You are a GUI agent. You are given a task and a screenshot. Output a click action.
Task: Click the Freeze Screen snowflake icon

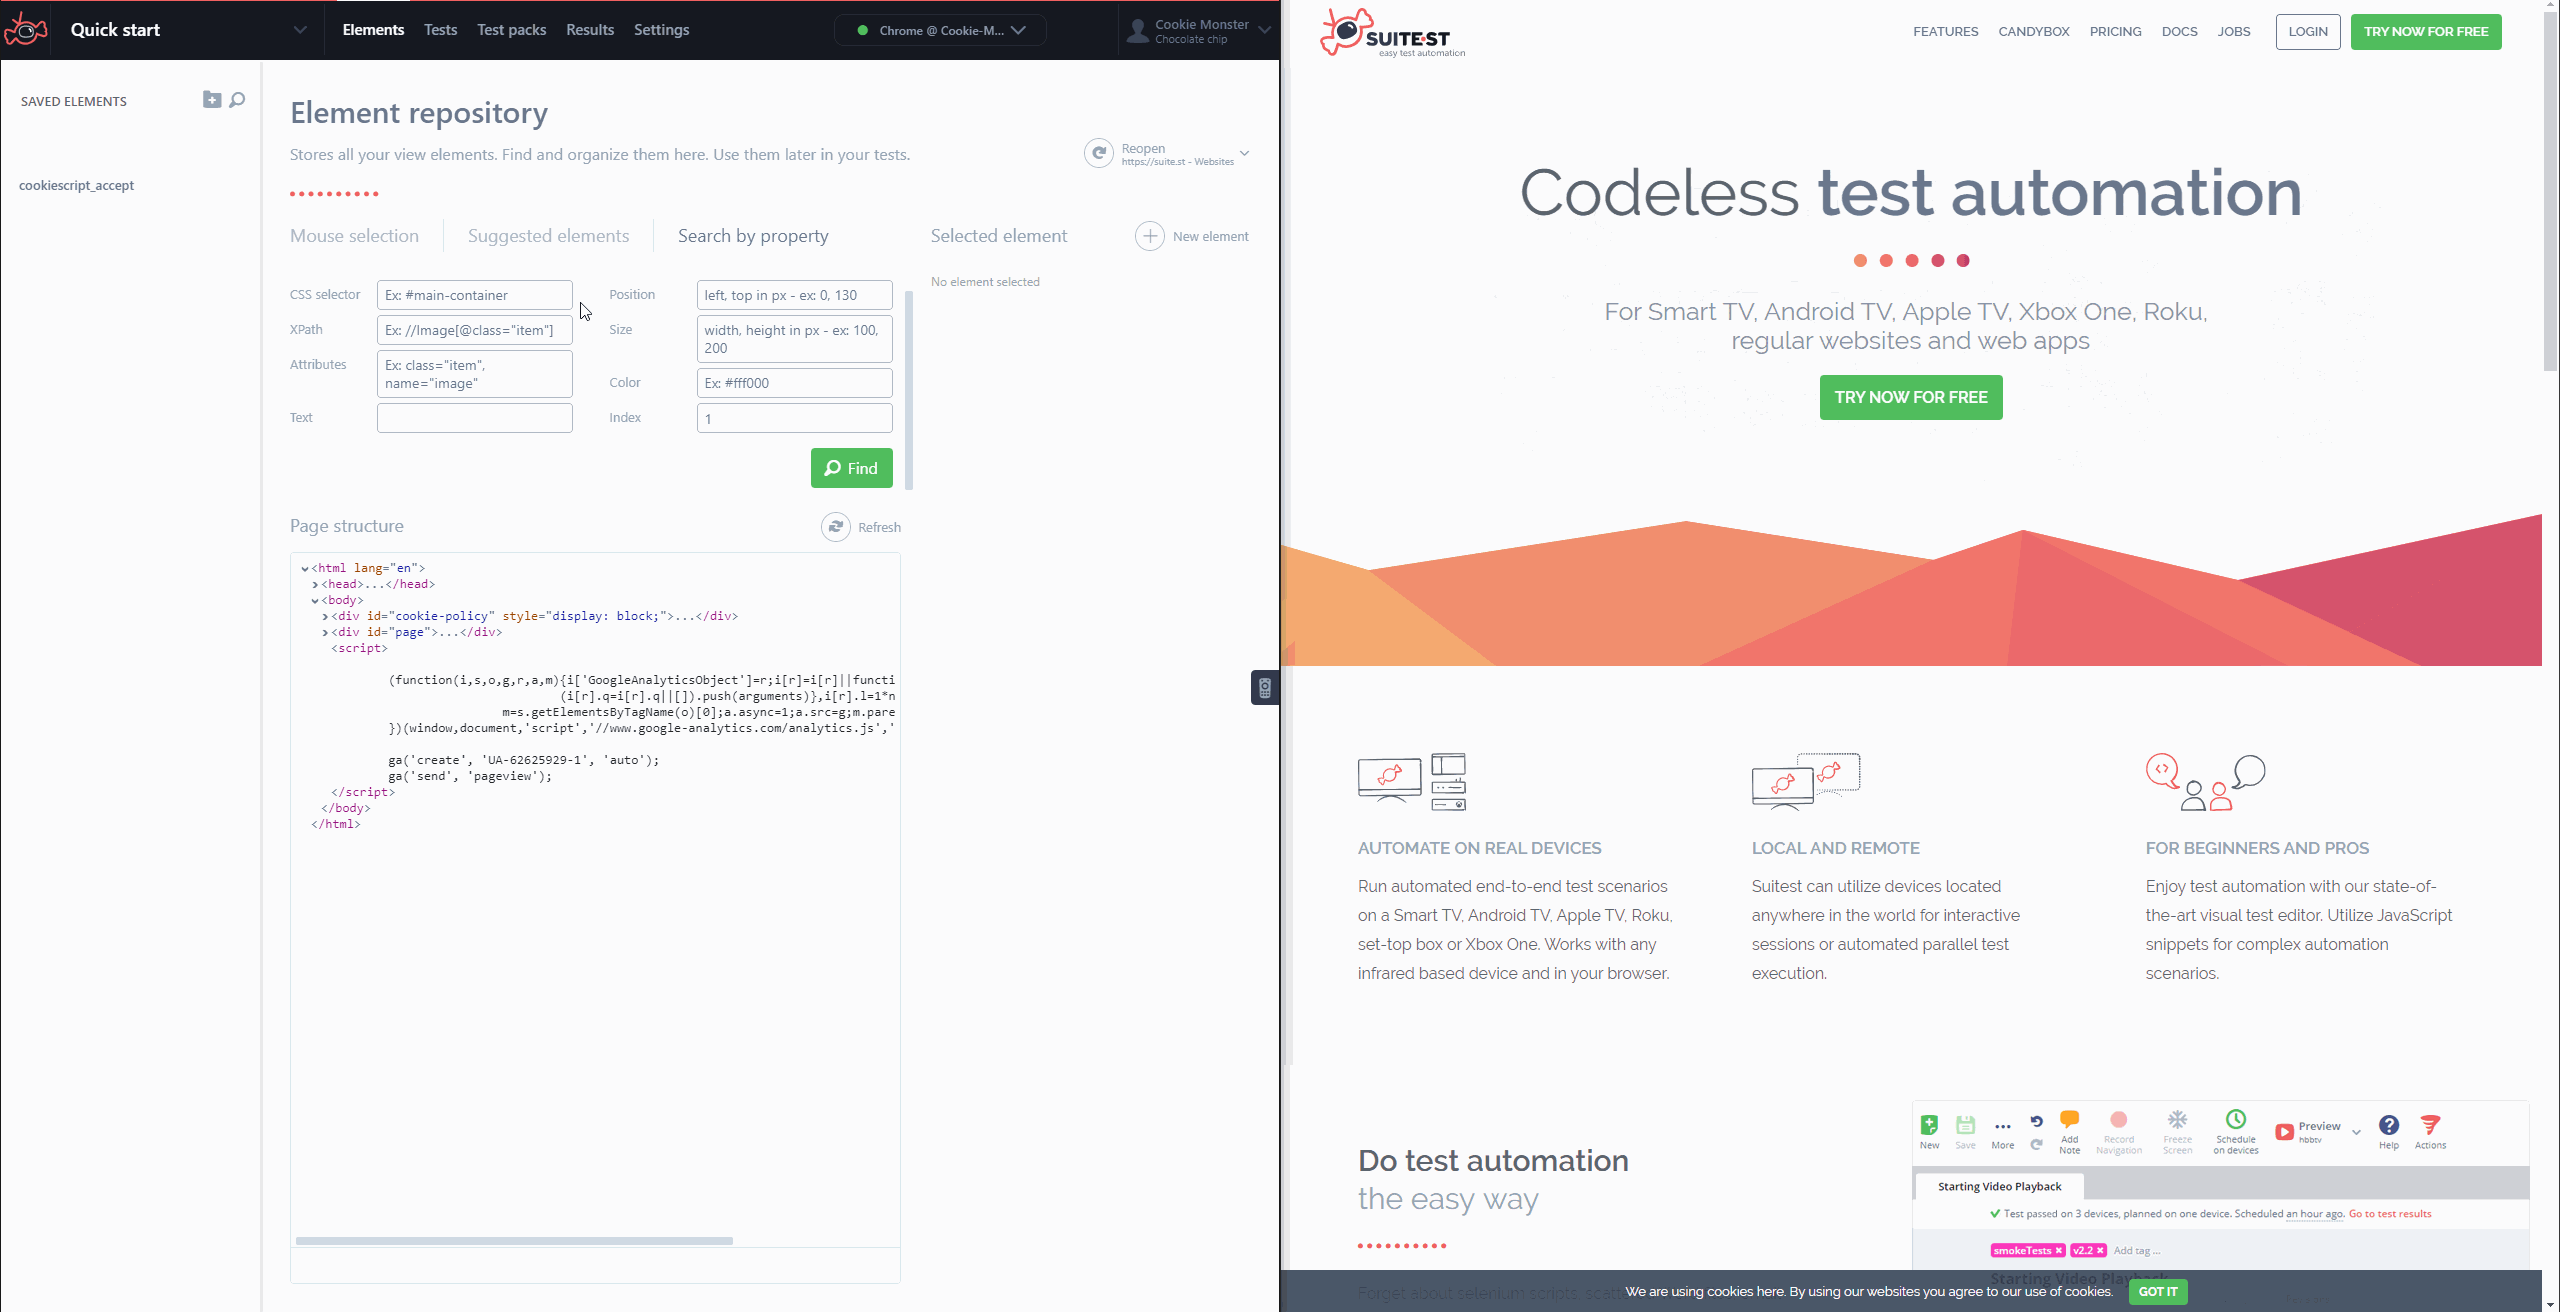(2177, 1120)
